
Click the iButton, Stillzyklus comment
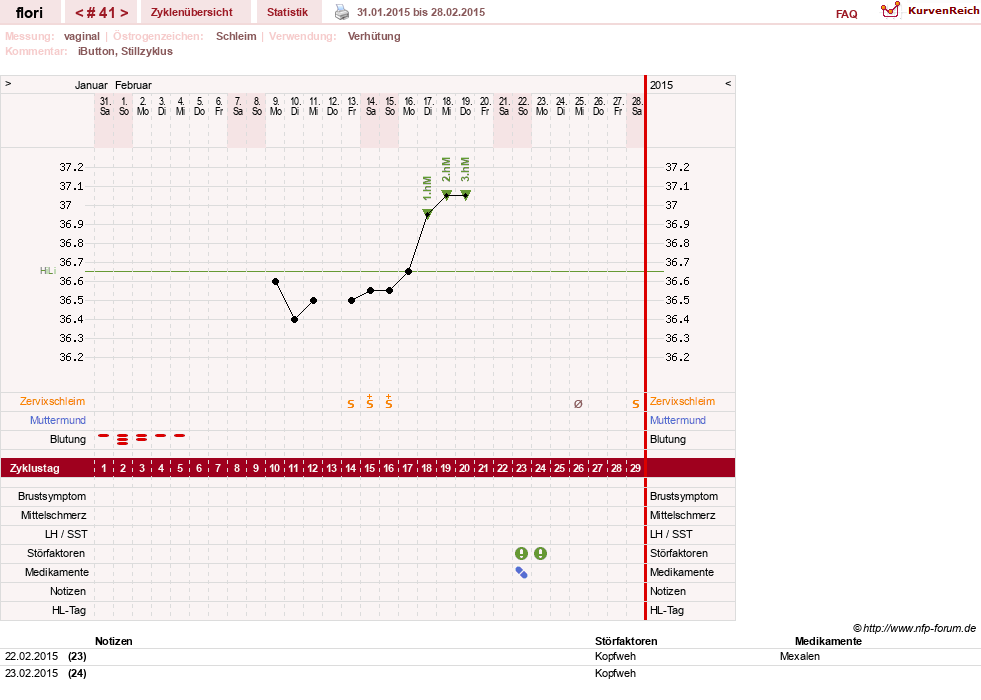pos(125,51)
